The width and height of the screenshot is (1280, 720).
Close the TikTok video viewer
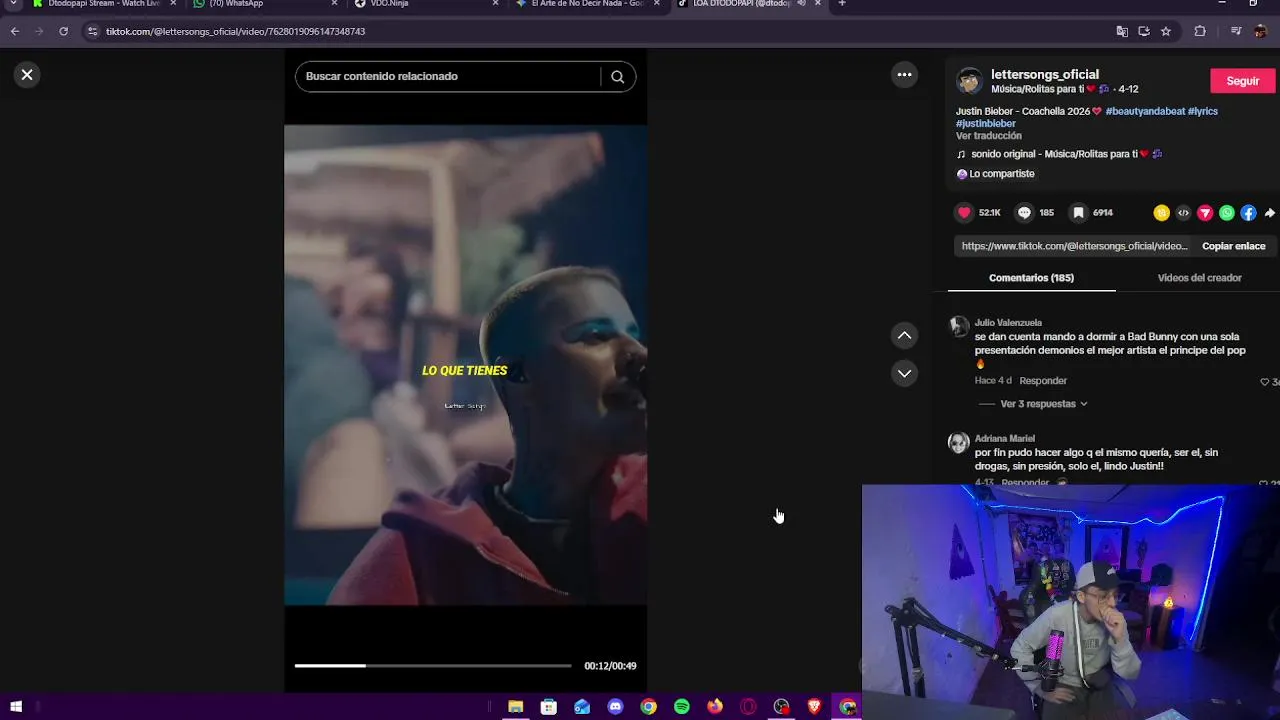[x=27, y=75]
